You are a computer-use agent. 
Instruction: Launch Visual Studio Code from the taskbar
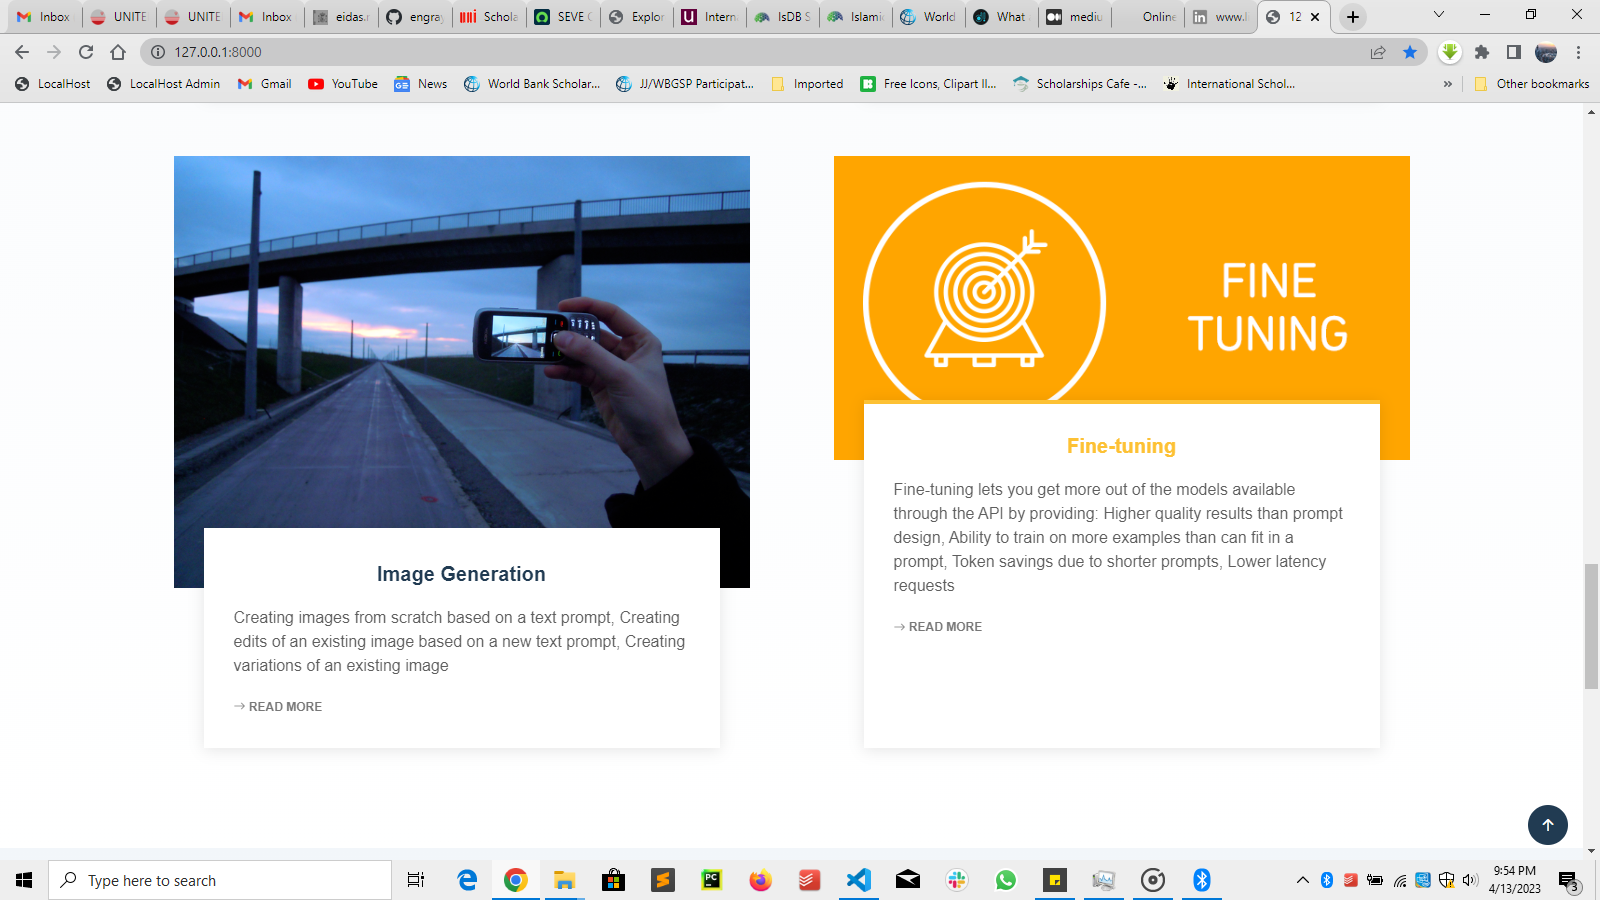point(859,880)
